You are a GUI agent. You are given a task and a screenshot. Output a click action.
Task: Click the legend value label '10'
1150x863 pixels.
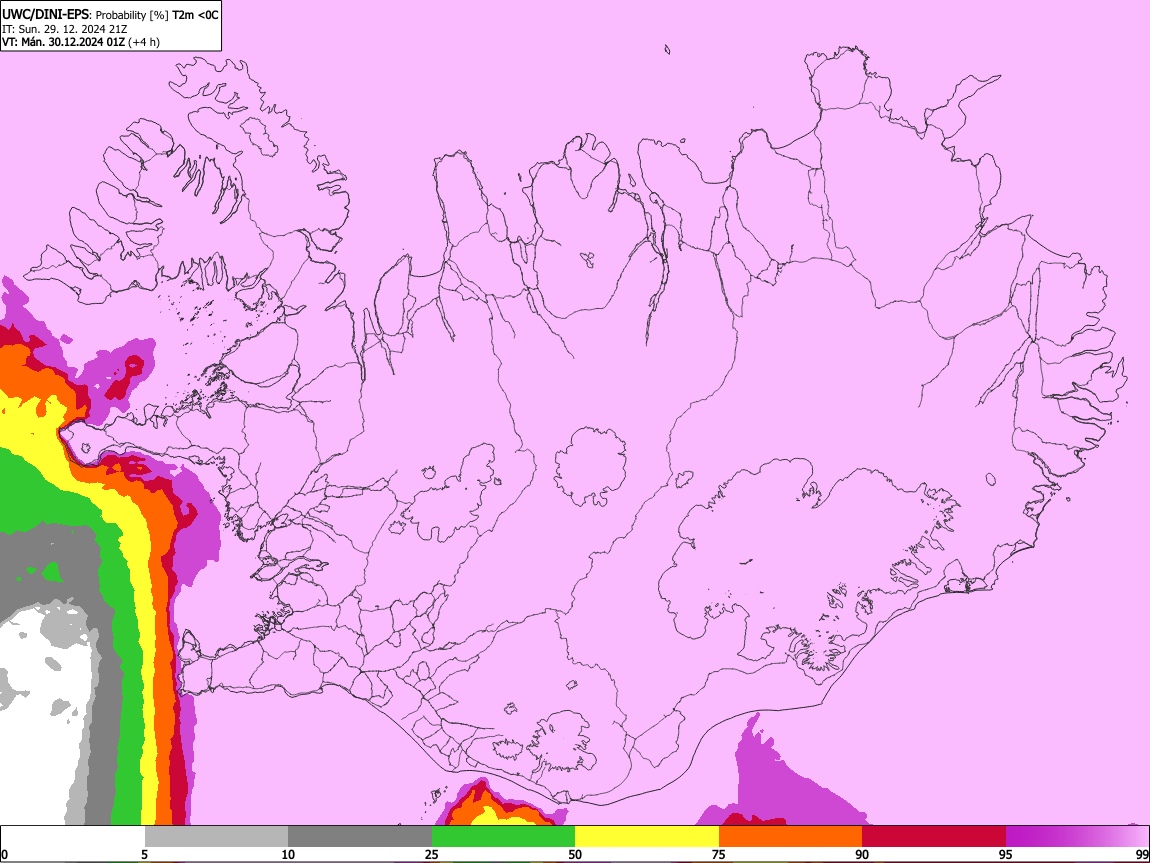[288, 855]
